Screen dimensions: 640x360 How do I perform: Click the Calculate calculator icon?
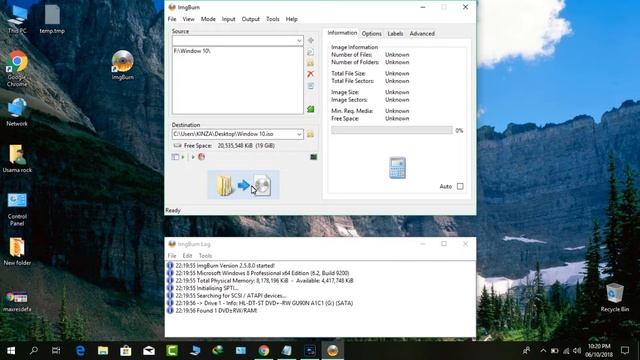(x=398, y=168)
